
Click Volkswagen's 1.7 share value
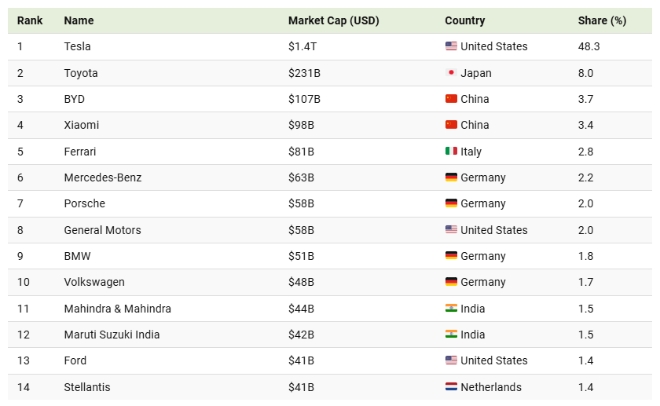click(x=586, y=282)
